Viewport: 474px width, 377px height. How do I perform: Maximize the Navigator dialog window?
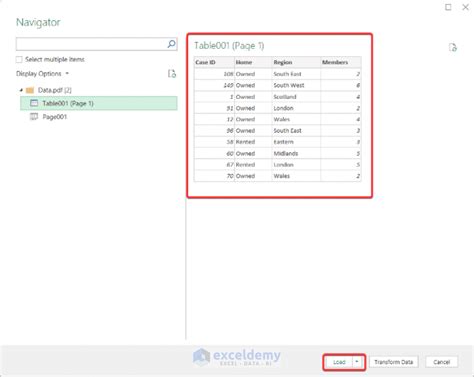pyautogui.click(x=448, y=7)
